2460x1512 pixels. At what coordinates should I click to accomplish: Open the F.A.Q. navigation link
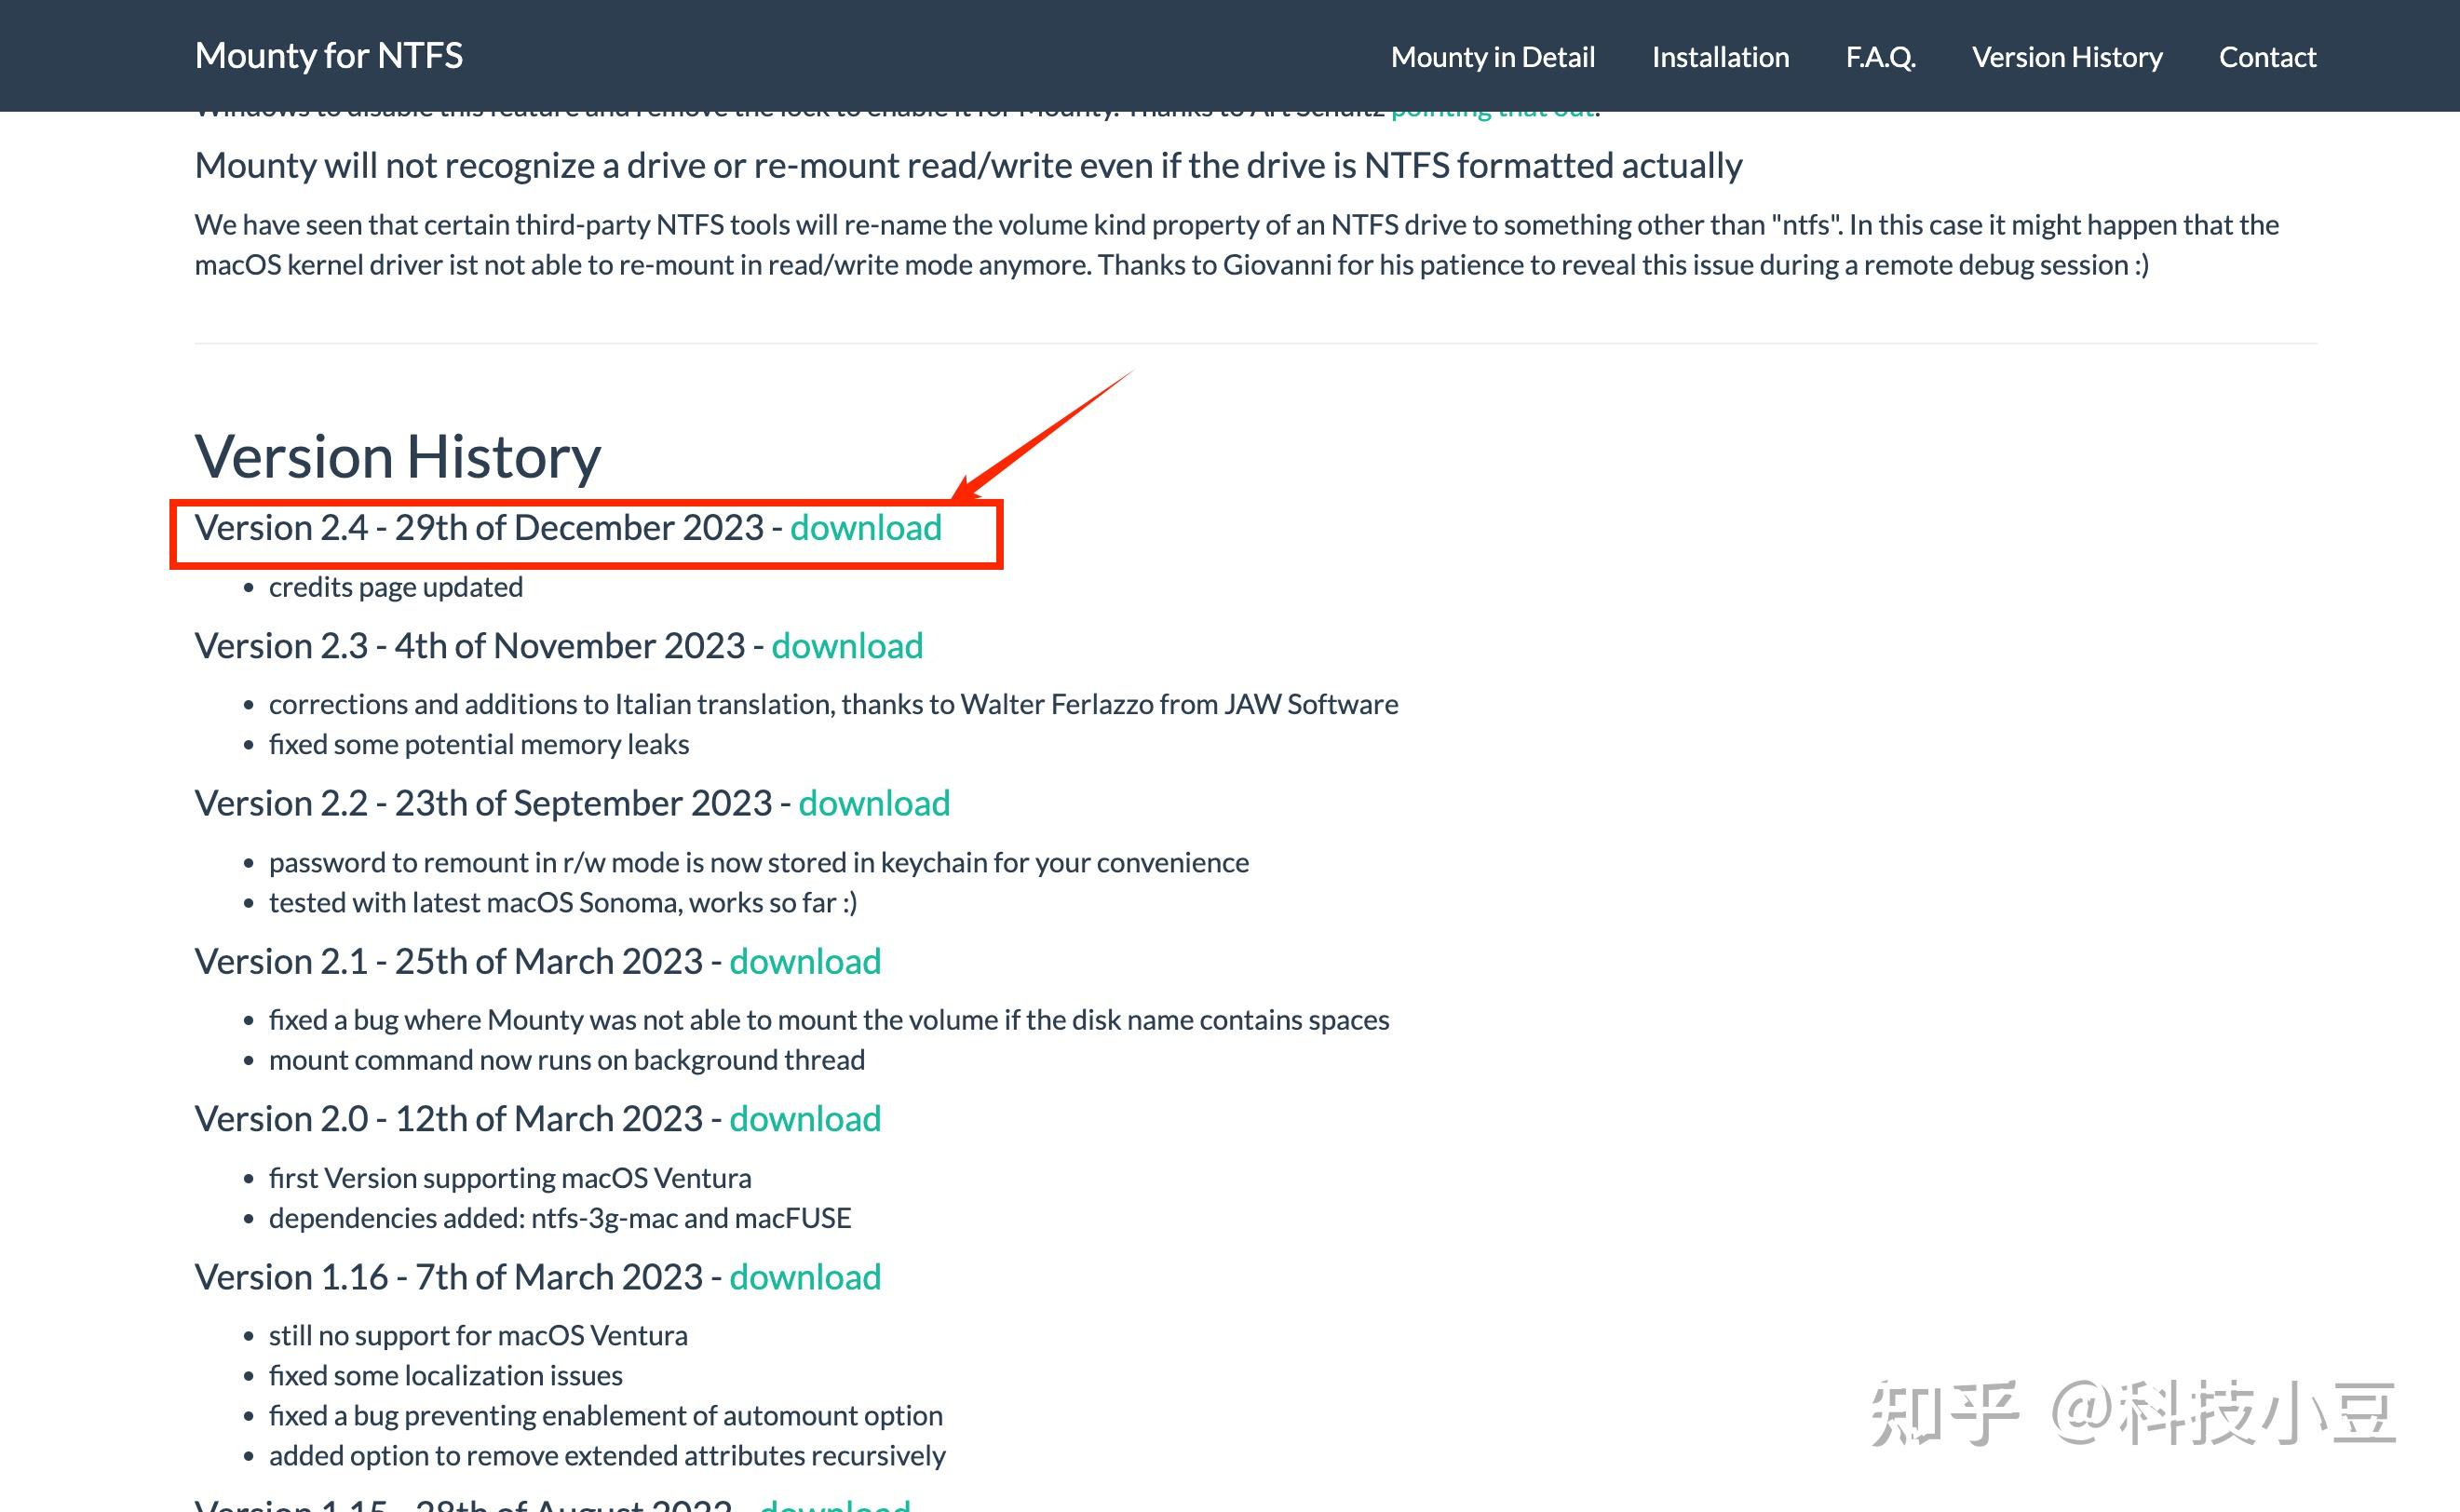coord(1880,57)
